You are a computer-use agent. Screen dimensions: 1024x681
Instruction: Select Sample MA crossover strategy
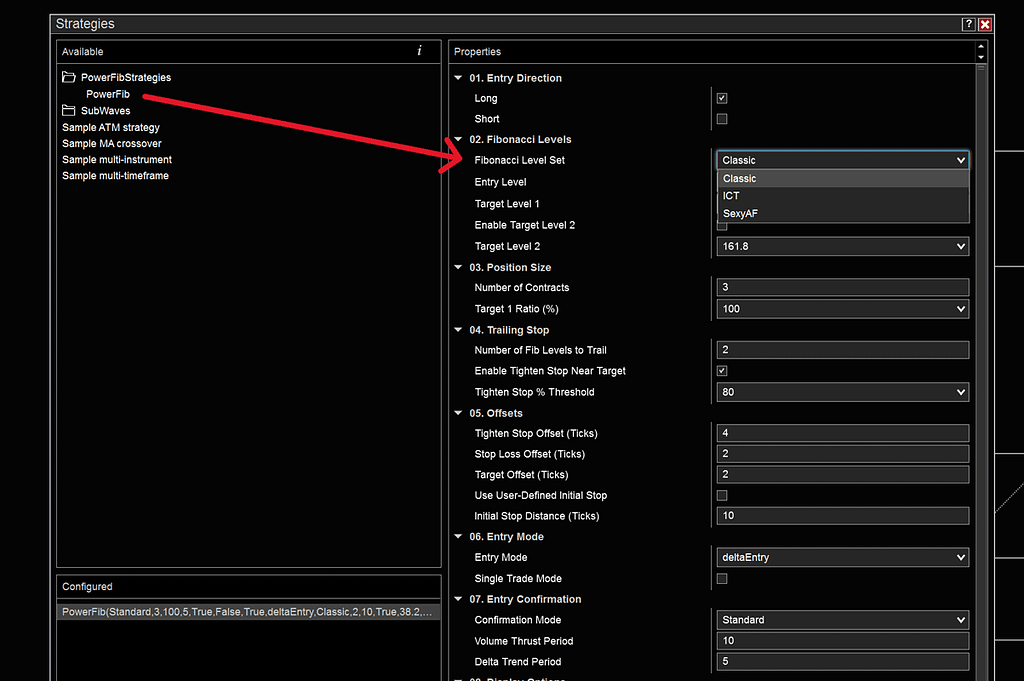pyautogui.click(x=111, y=144)
